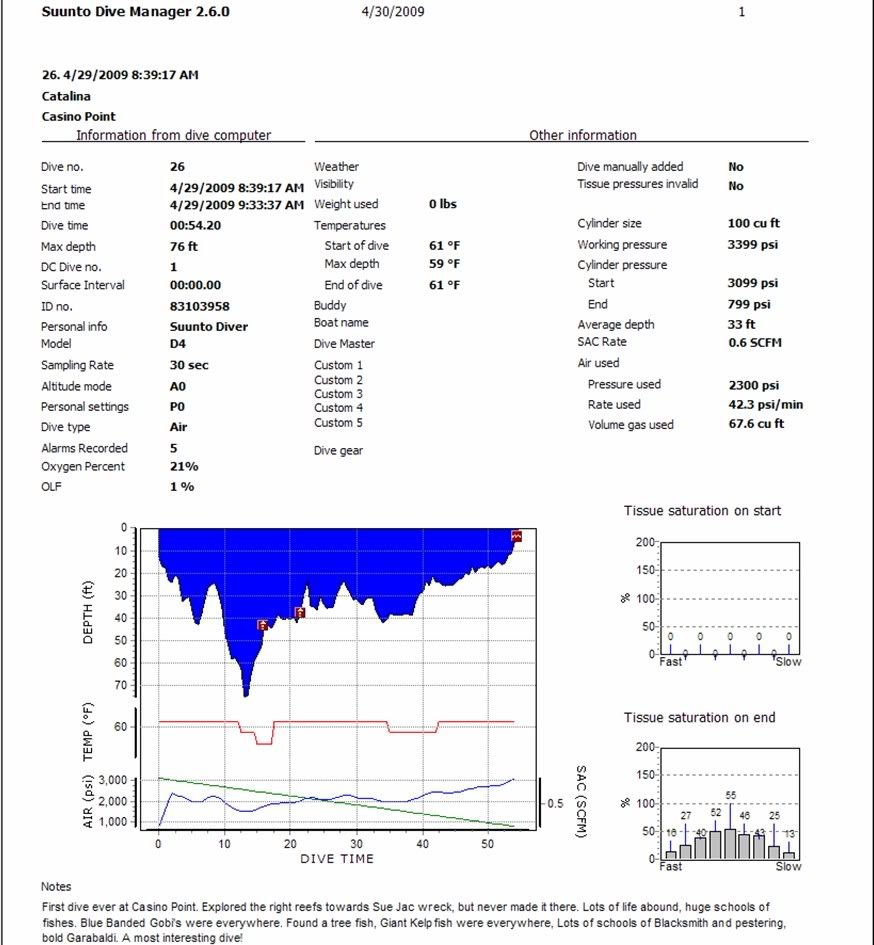Select the Personal info value "Suunto Diver"
Screen dimensions: 874x945
pos(209,327)
